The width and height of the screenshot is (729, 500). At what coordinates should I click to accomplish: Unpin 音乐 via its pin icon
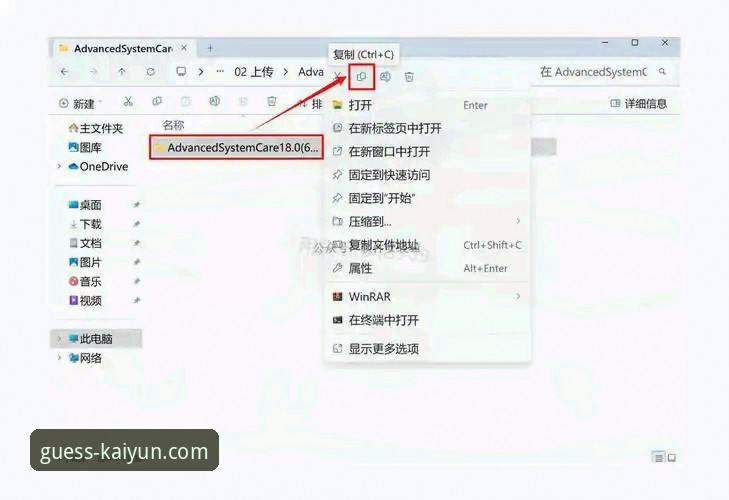(137, 281)
